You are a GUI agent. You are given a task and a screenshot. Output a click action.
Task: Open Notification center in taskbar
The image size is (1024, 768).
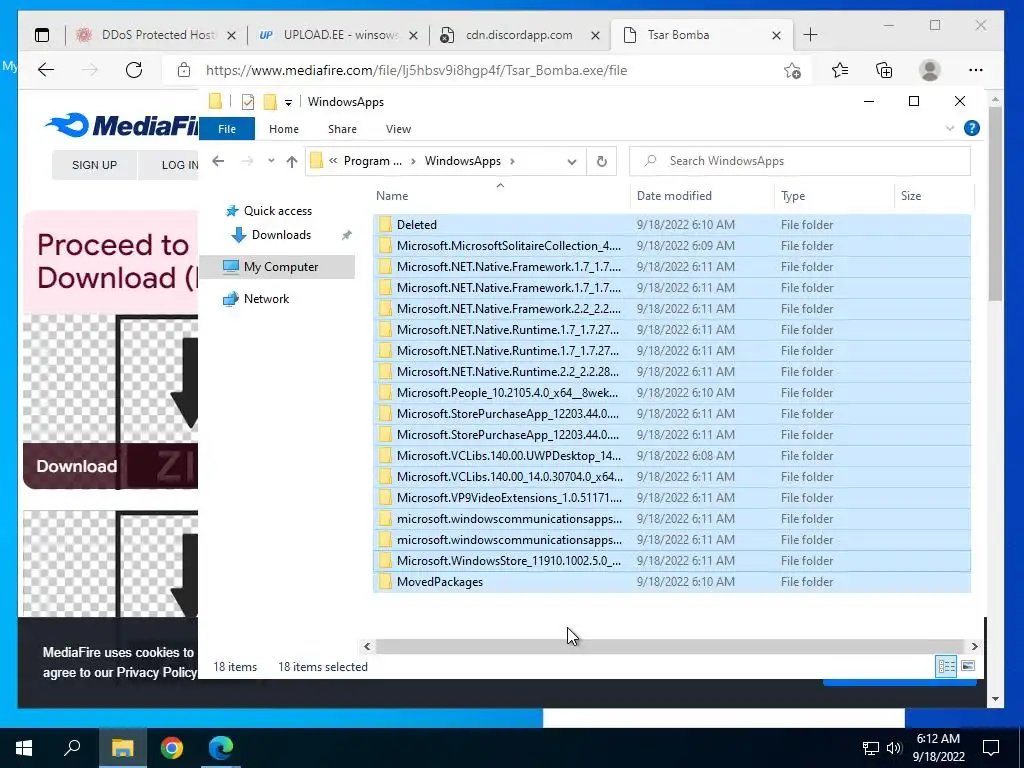point(991,748)
